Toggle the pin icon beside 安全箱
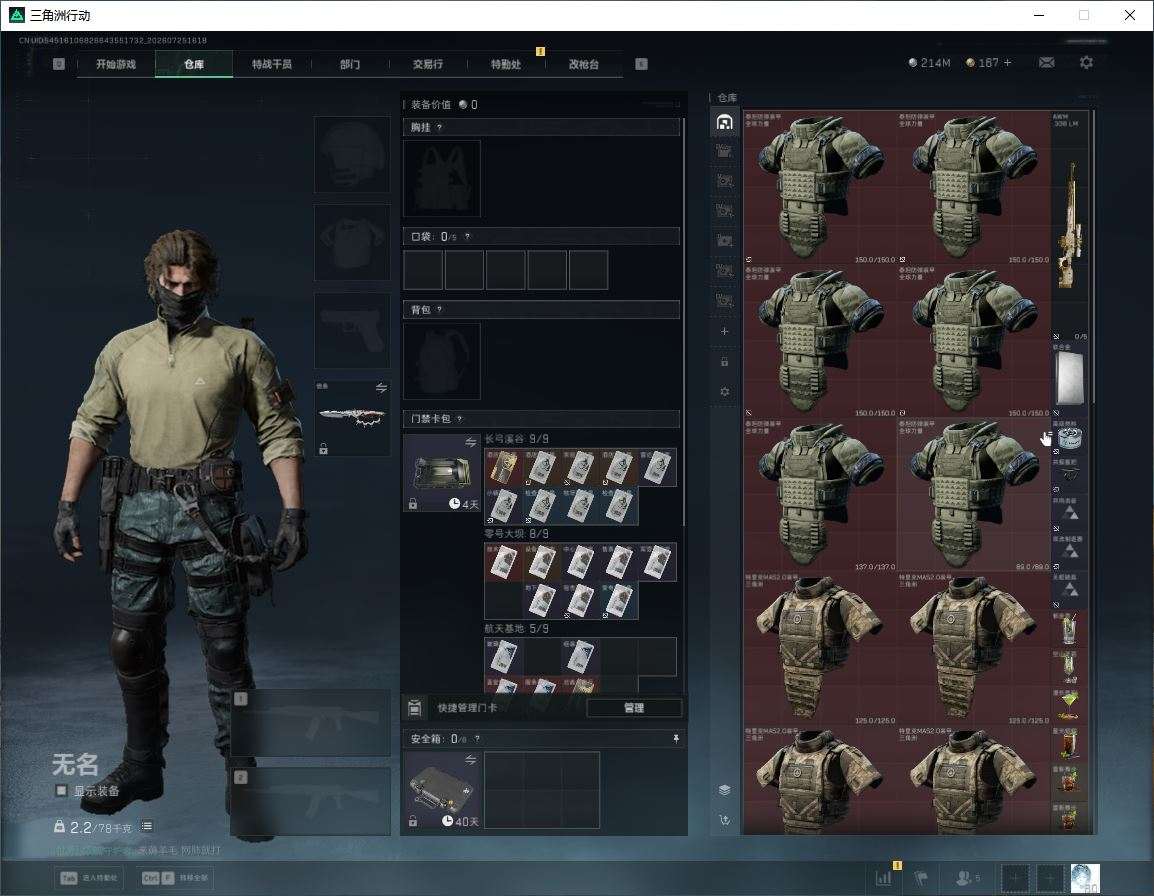This screenshot has width=1154, height=896. (x=676, y=738)
